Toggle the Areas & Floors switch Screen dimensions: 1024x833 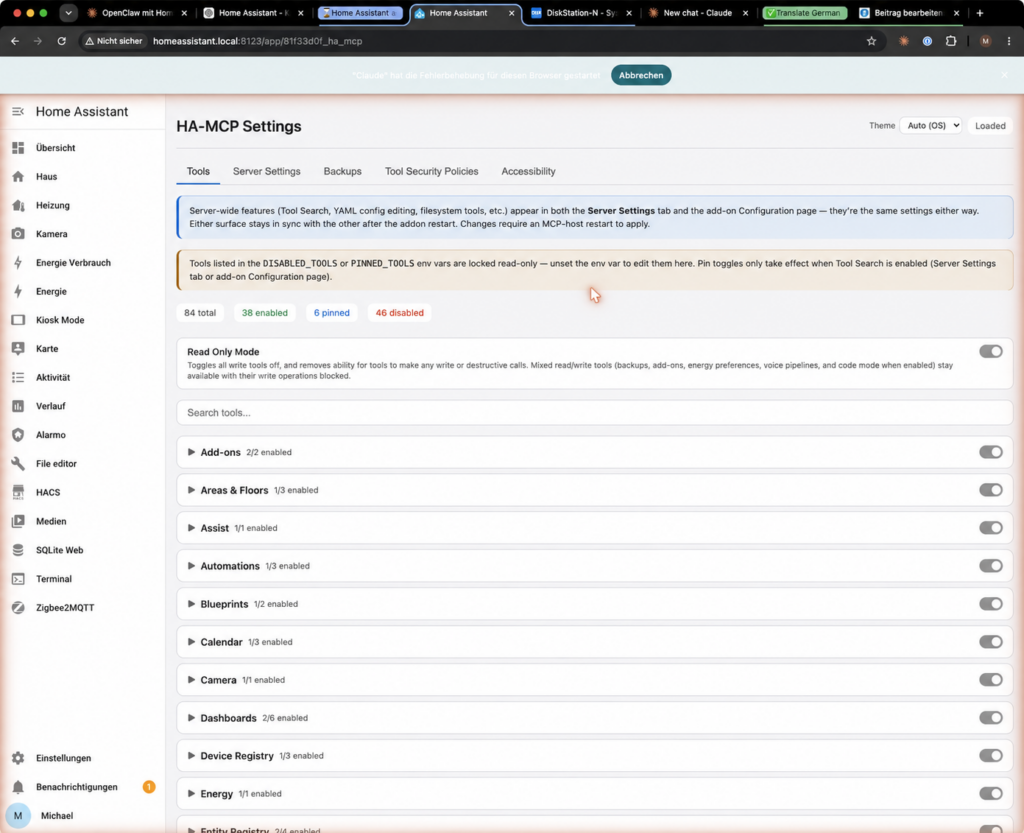tap(991, 490)
